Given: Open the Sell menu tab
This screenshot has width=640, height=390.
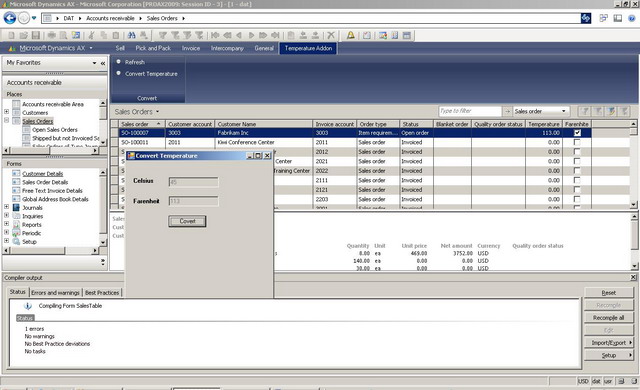Looking at the screenshot, I should pos(120,48).
